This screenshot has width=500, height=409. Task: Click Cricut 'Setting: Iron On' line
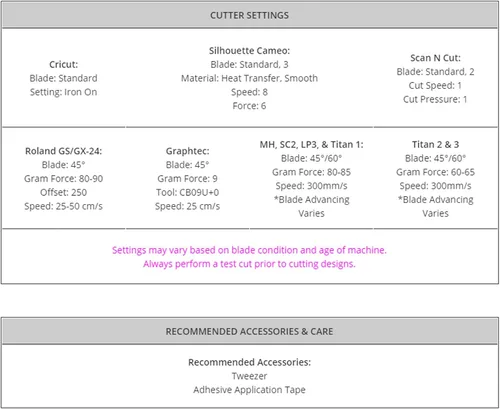point(63,92)
